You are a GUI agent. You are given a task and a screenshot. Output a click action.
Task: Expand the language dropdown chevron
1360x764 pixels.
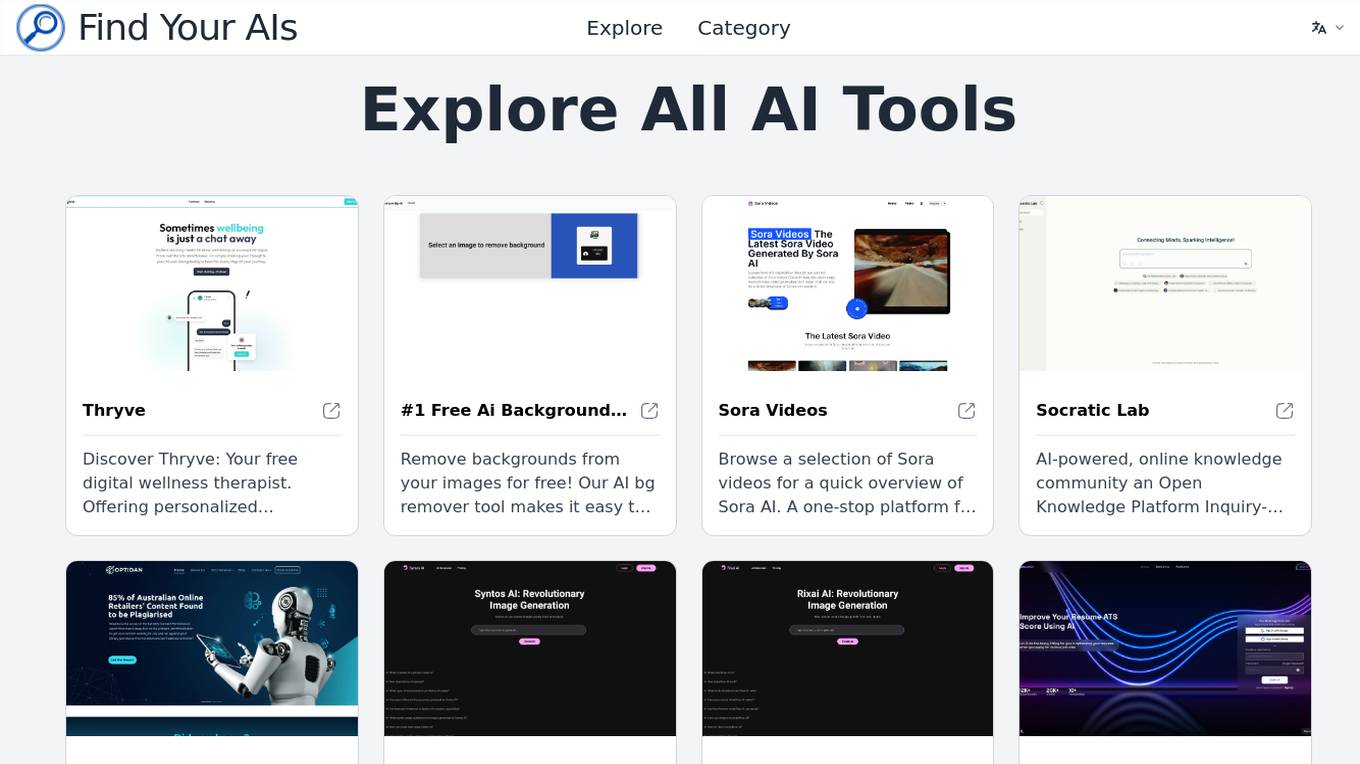(1340, 28)
